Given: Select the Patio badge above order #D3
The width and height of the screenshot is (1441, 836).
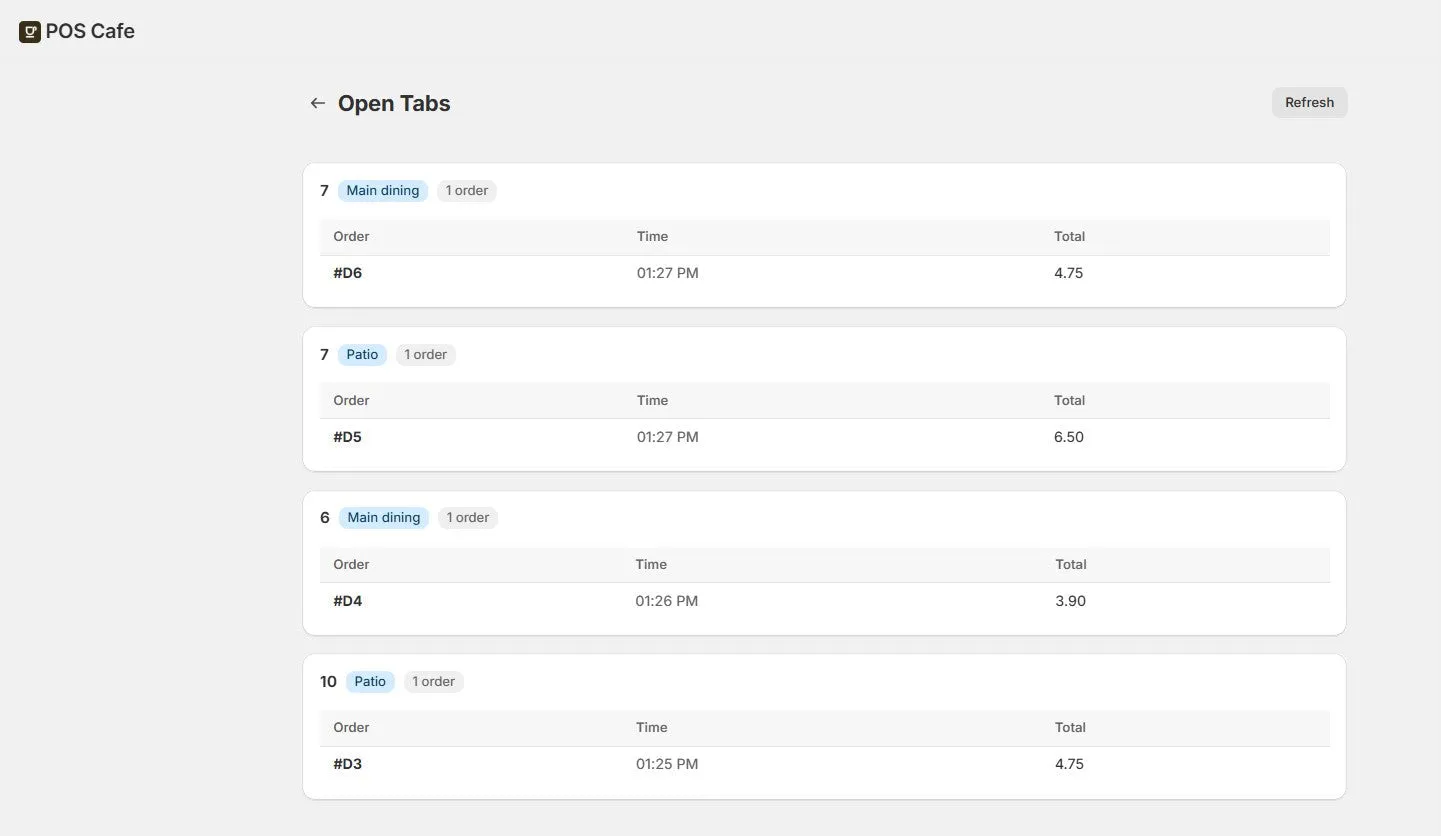Looking at the screenshot, I should coord(370,681).
